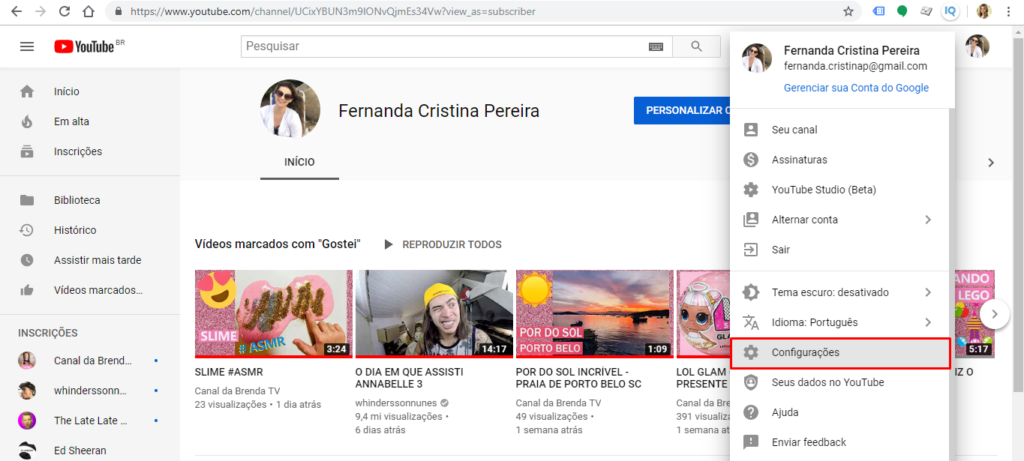
Task: Expand Tema escuro submenu arrow
Action: pyautogui.click(x=927, y=293)
